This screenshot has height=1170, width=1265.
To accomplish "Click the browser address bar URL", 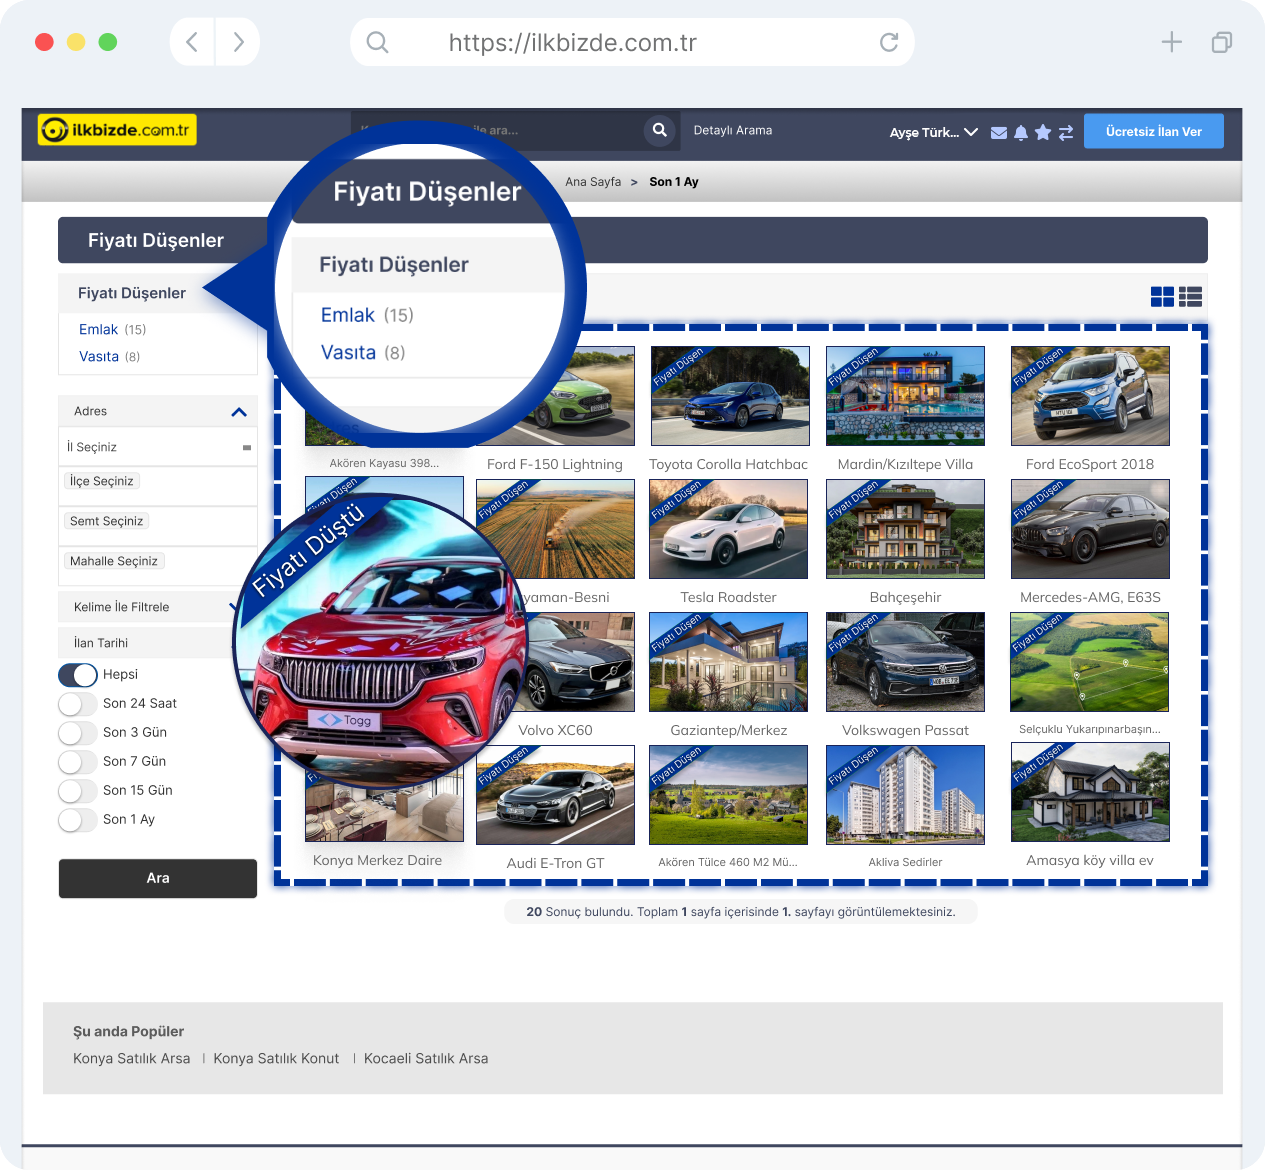I will pos(573,43).
